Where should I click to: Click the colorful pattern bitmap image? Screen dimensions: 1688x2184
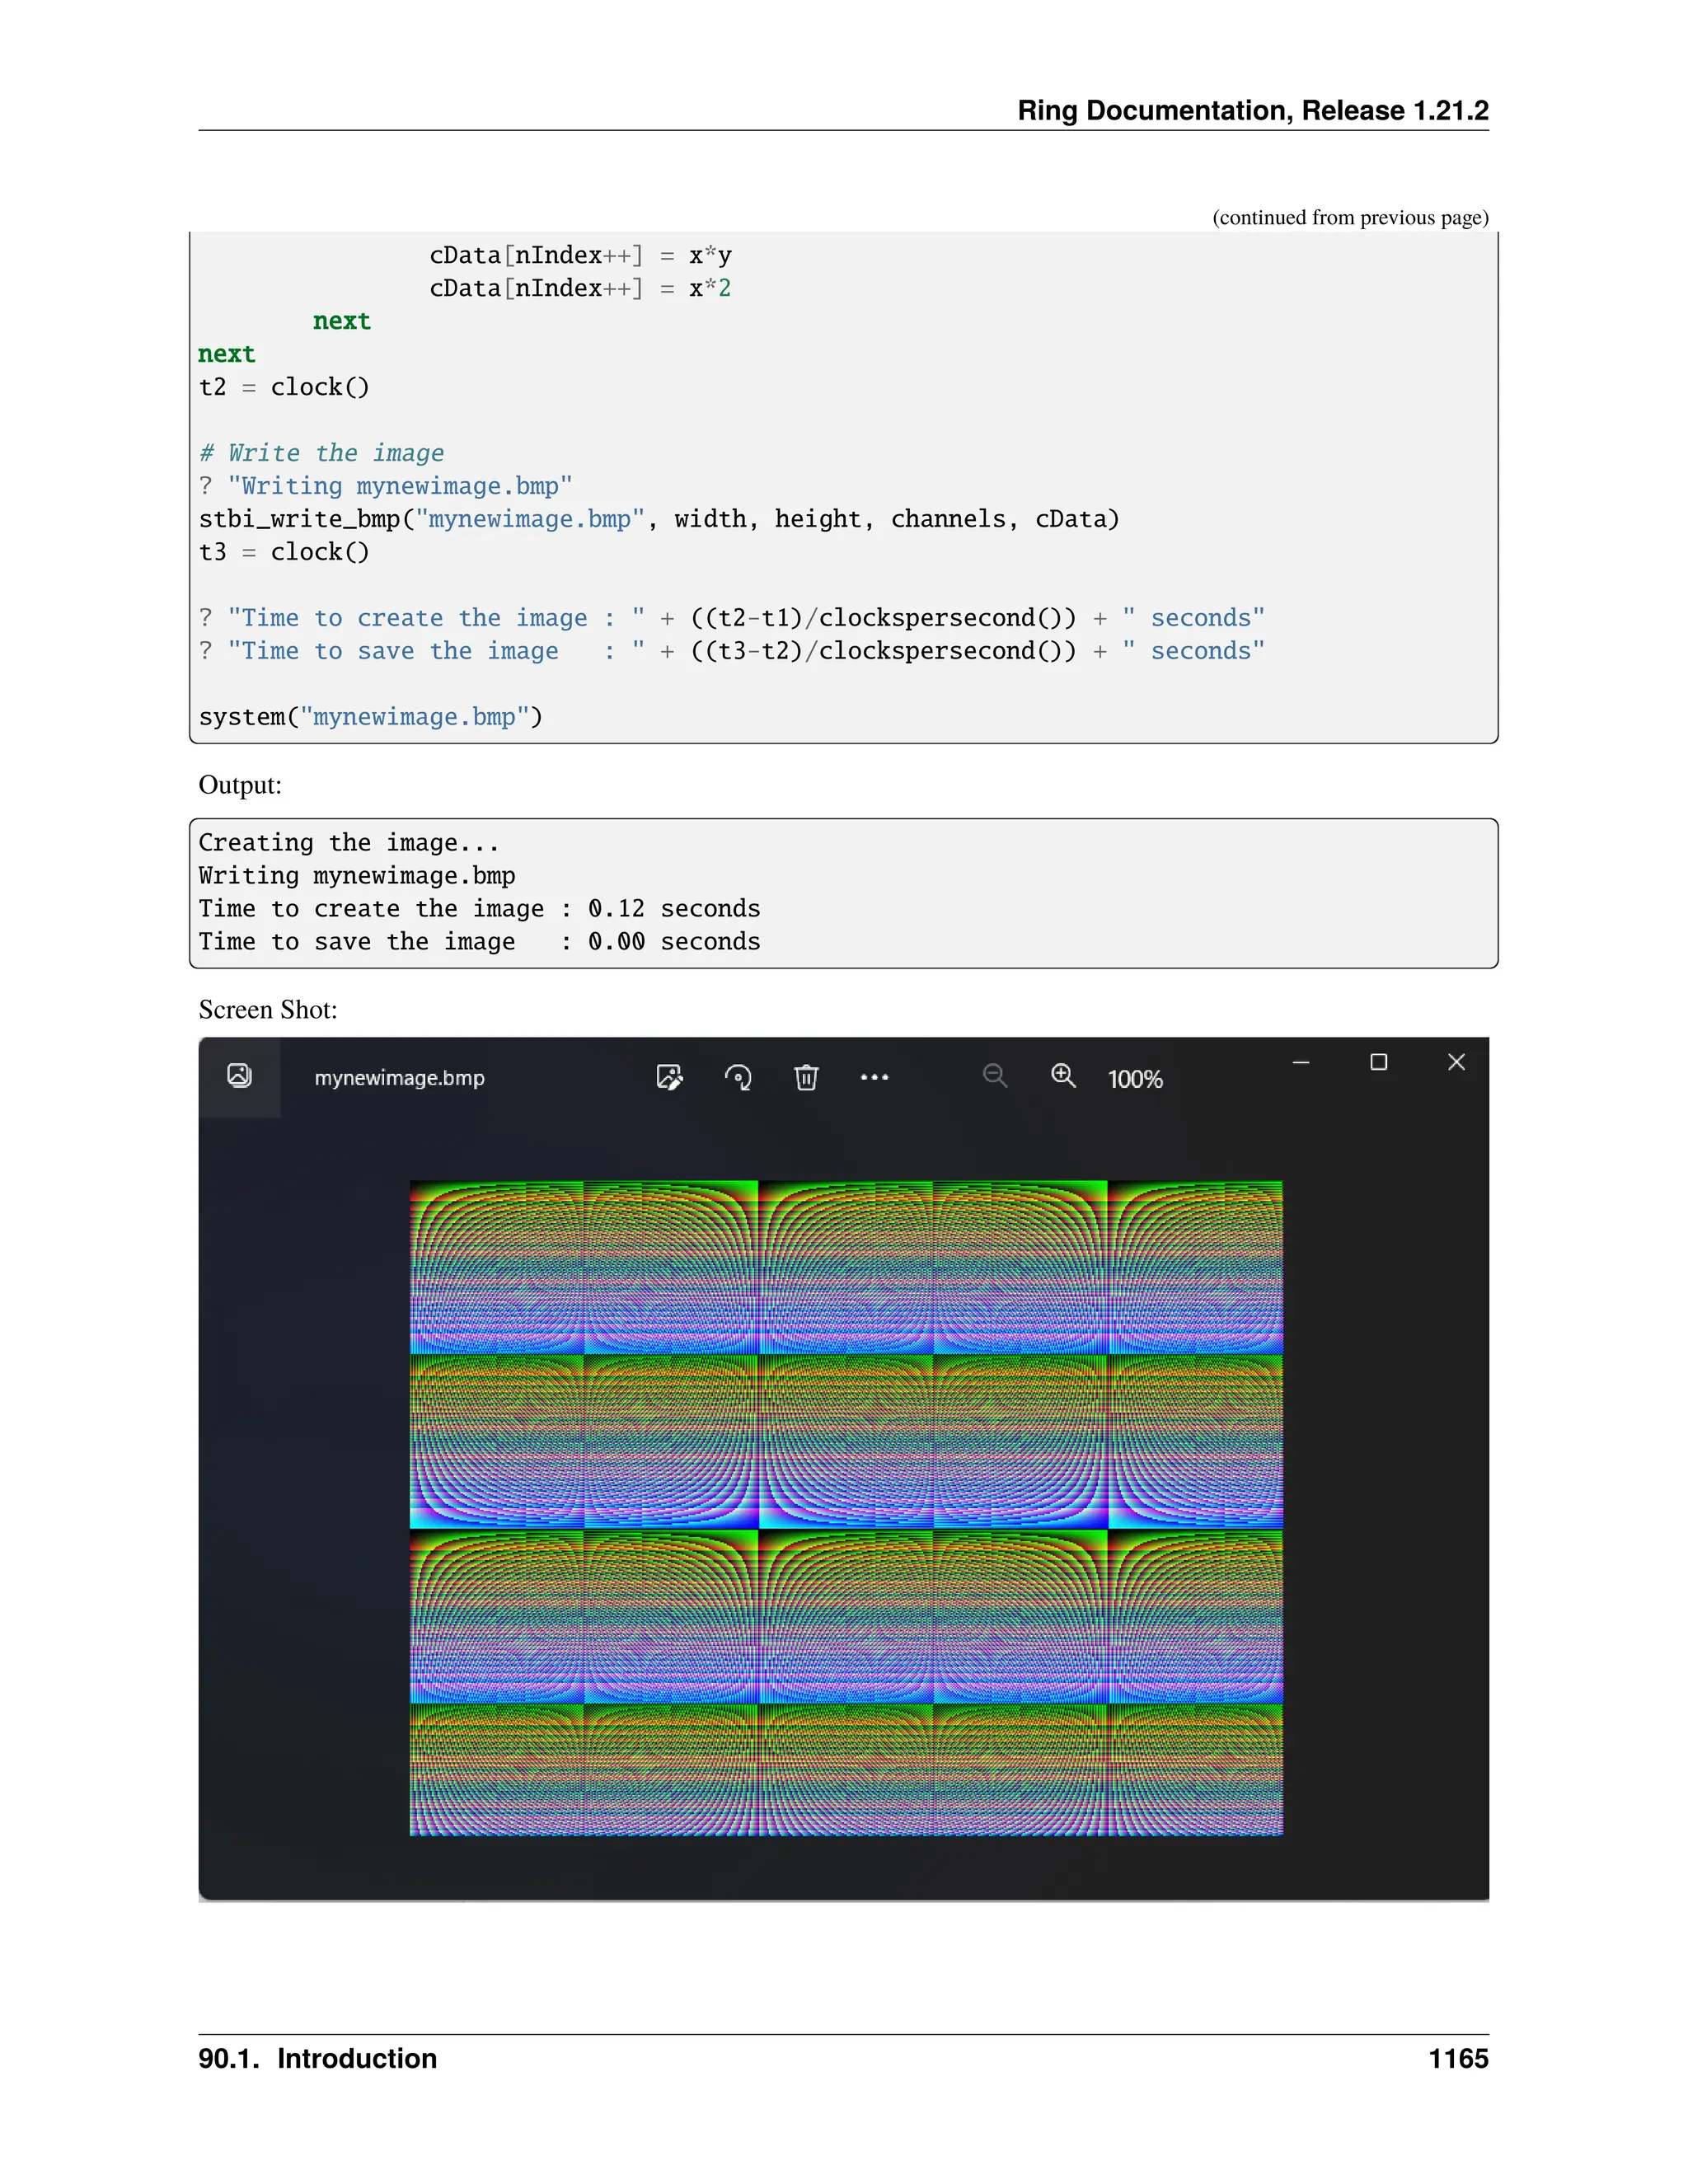point(846,1508)
